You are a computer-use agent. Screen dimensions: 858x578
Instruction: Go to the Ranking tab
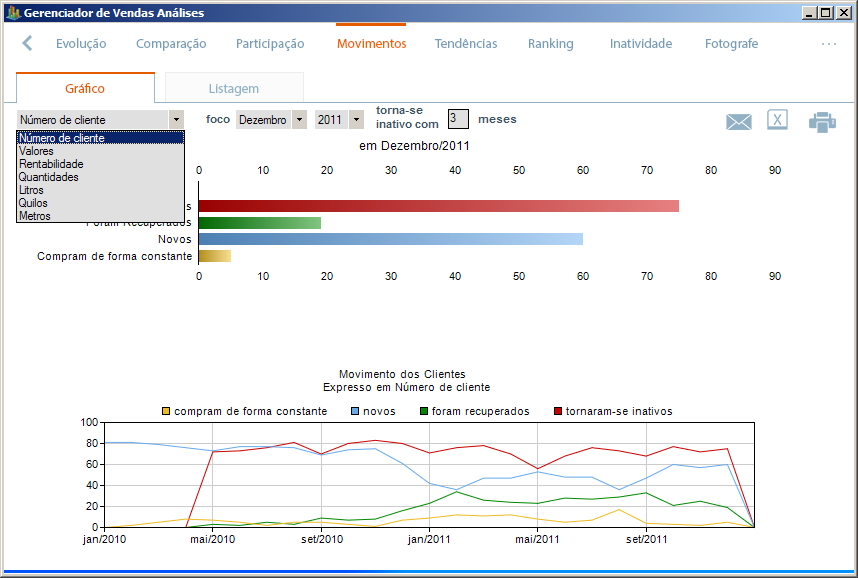click(x=550, y=44)
